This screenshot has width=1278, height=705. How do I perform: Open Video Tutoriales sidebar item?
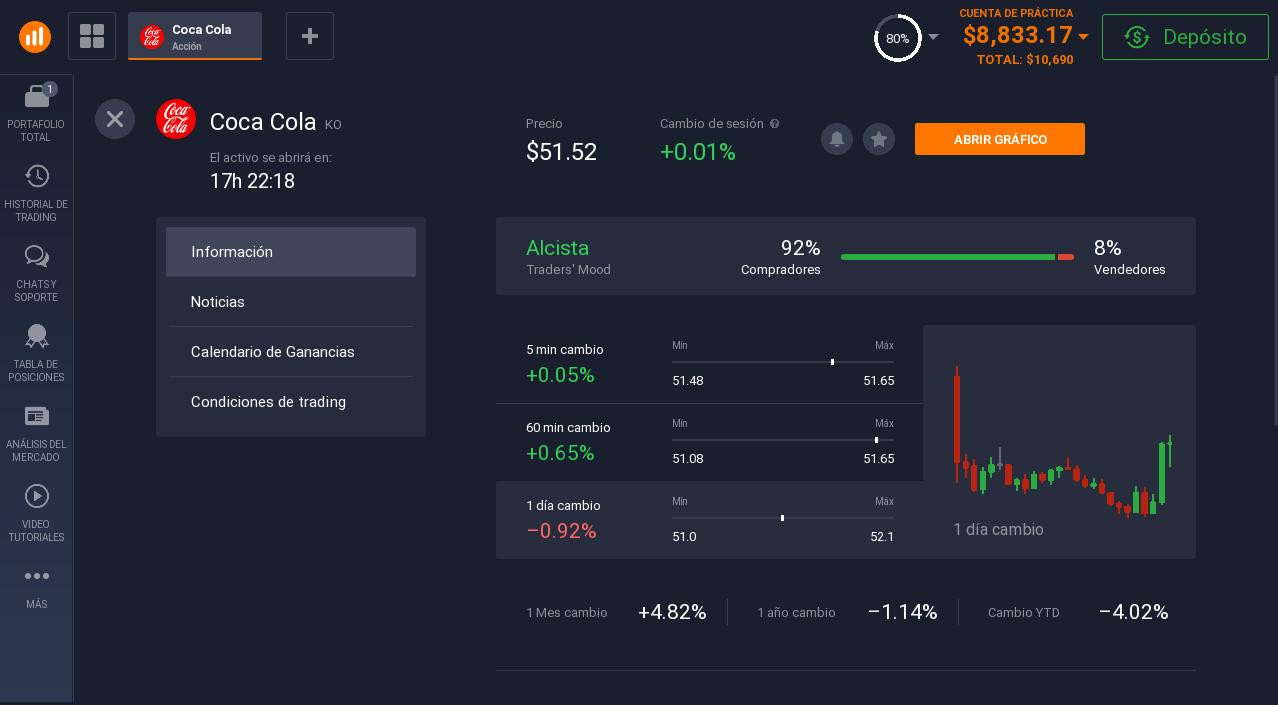(36, 513)
